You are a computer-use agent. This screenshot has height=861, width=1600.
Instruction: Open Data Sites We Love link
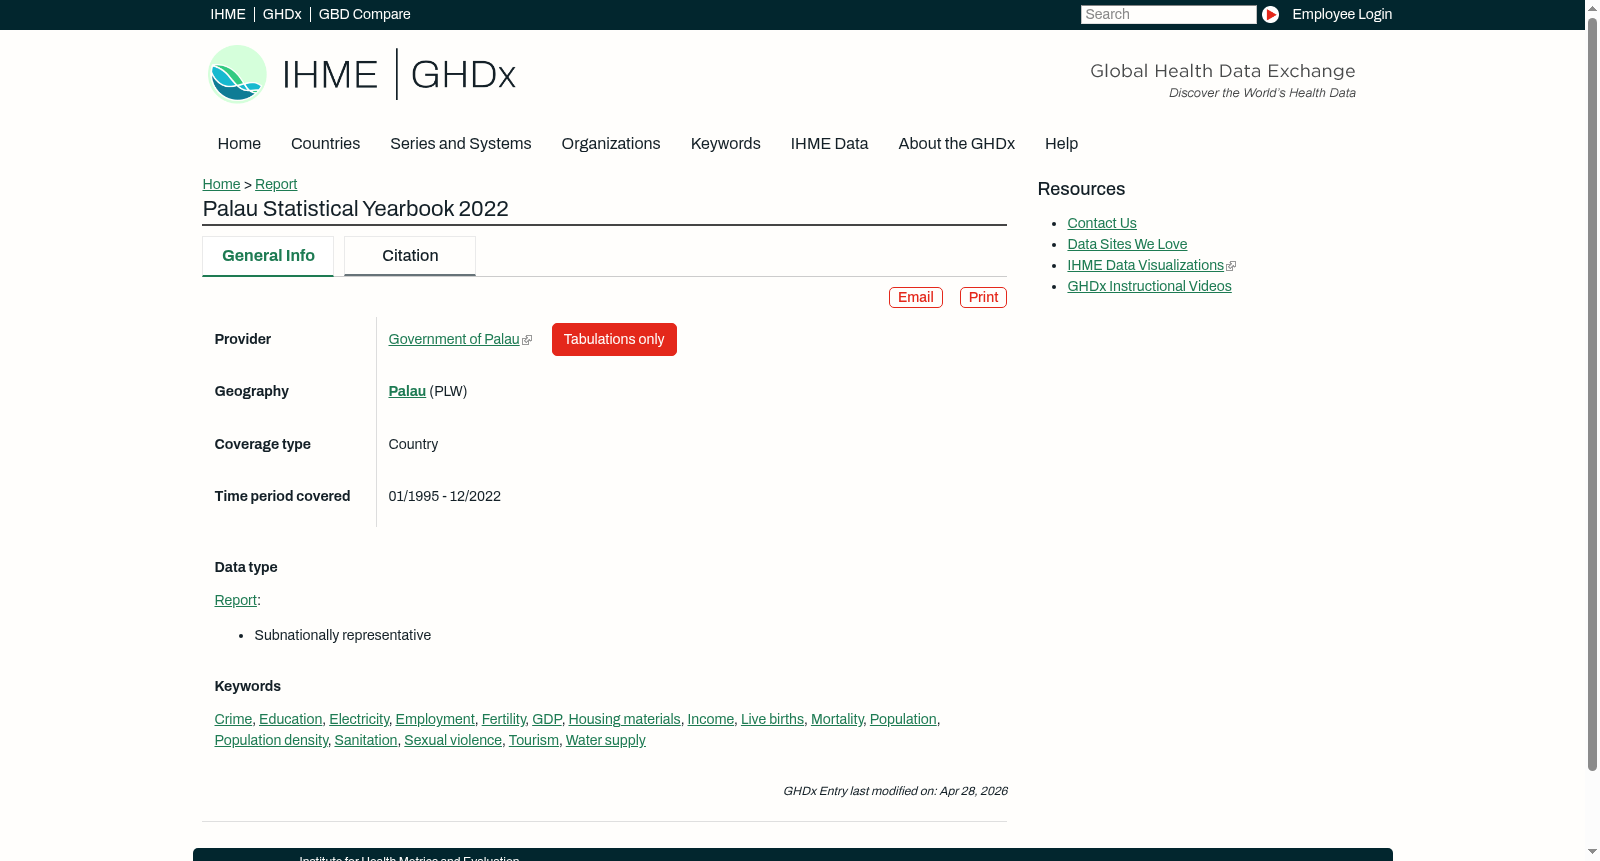[1127, 245]
